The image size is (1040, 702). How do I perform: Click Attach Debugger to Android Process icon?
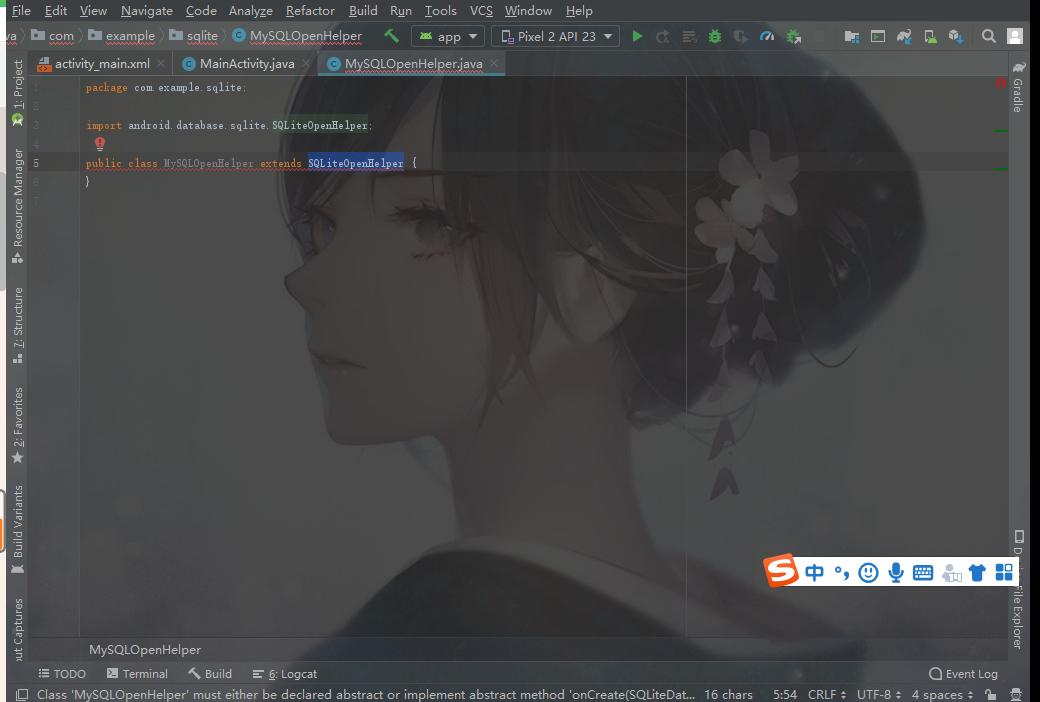coord(793,36)
